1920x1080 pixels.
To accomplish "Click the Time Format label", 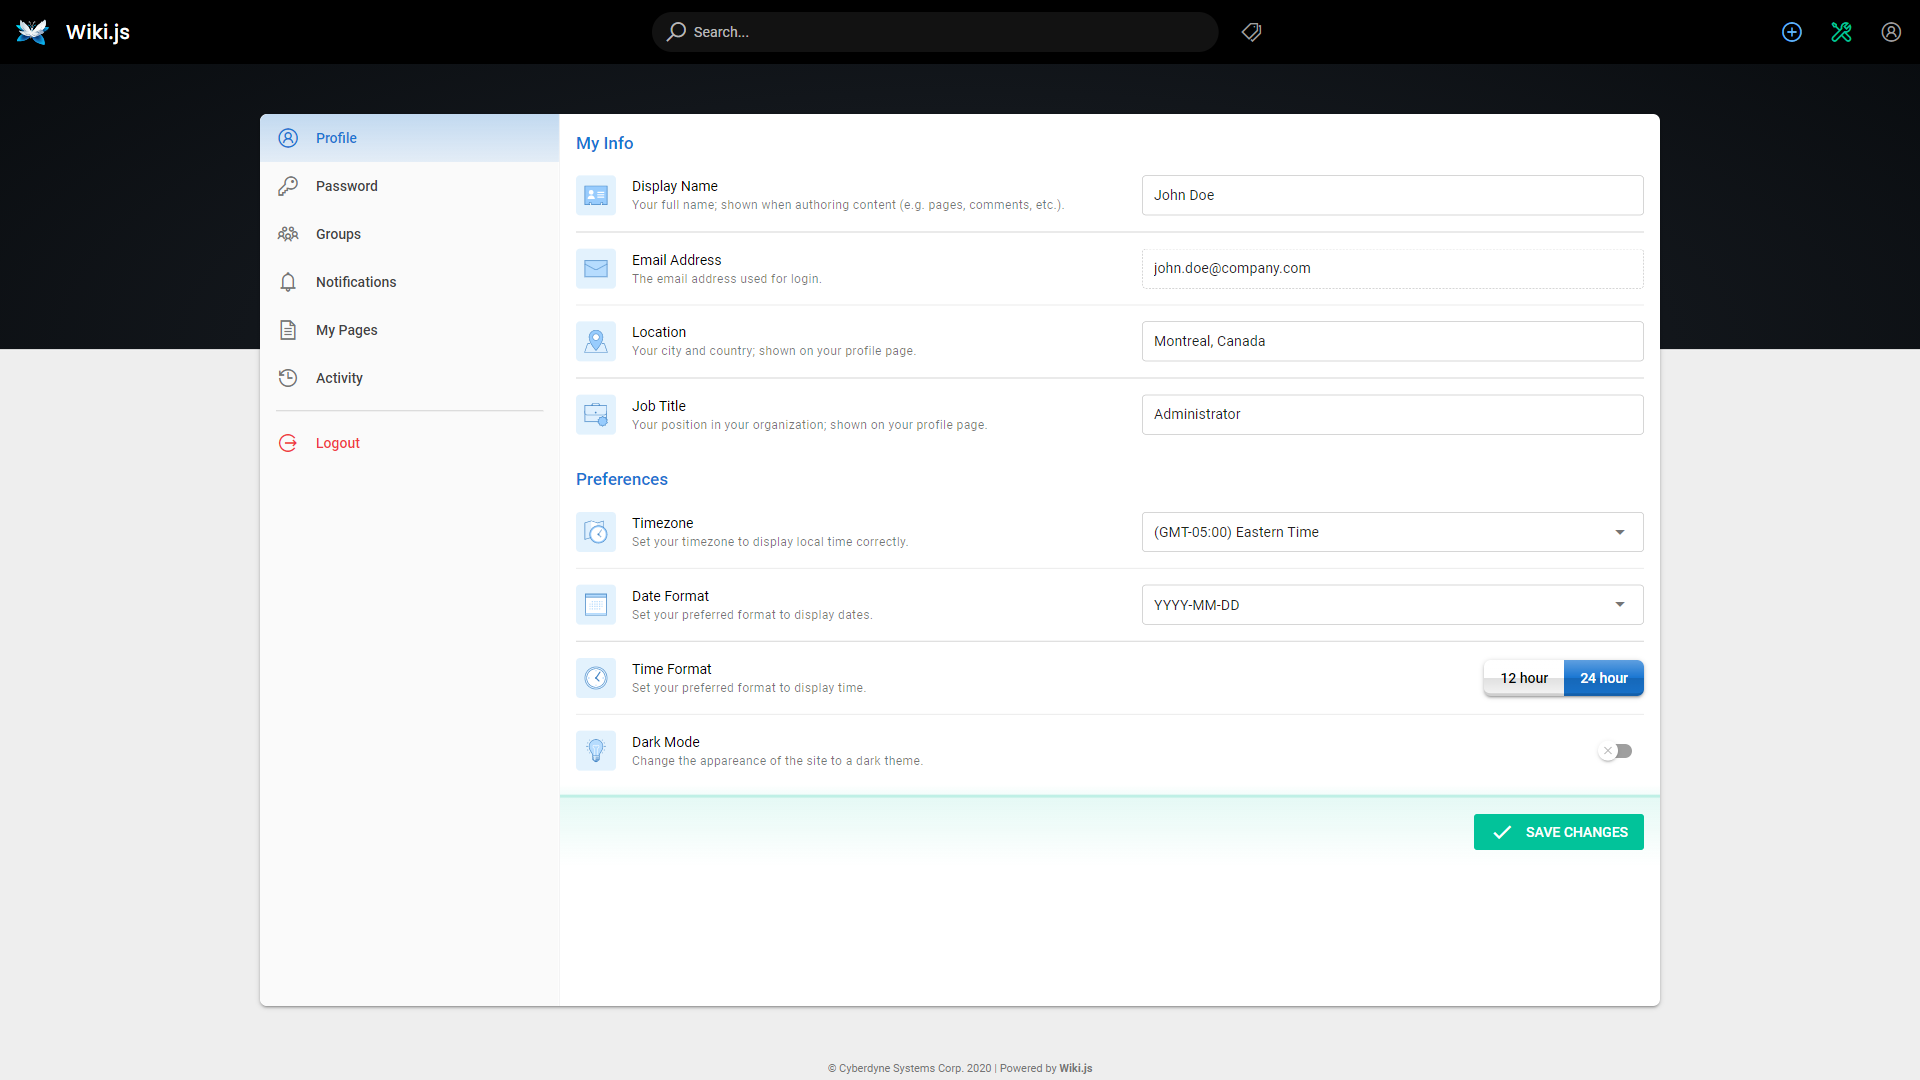I will (672, 669).
